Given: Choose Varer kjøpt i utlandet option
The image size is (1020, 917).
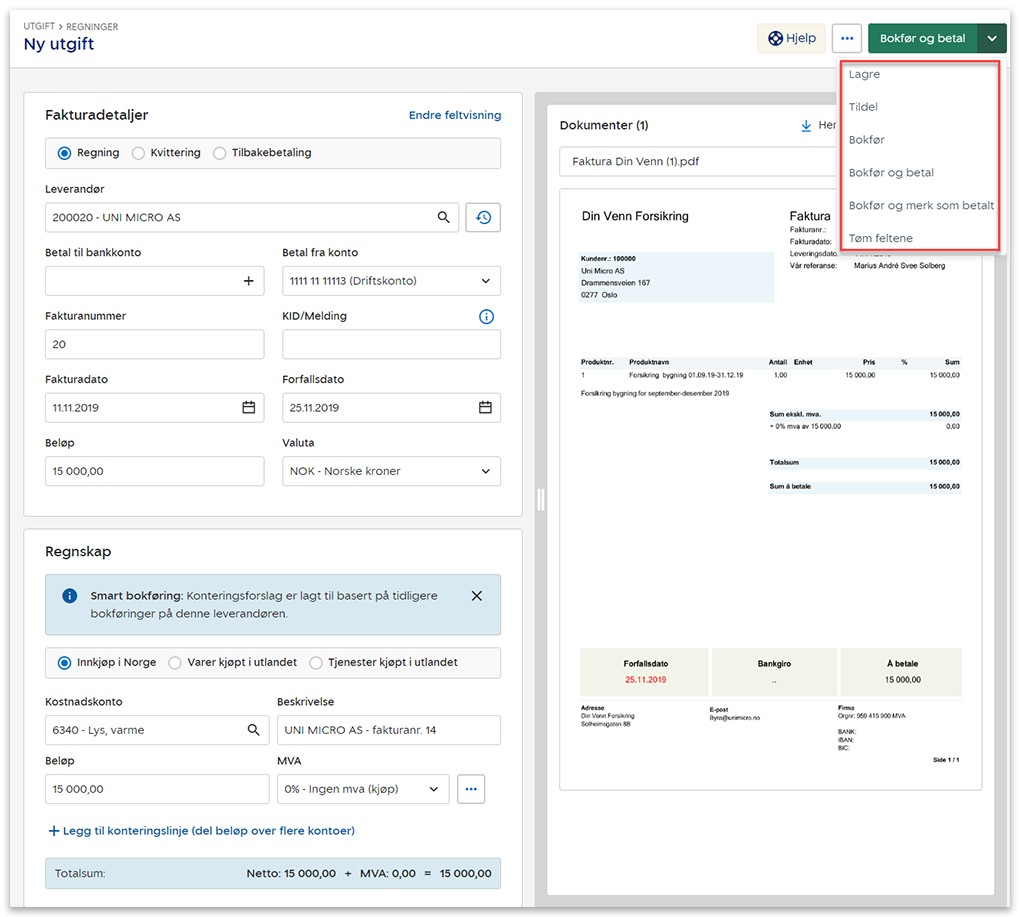Looking at the screenshot, I should (x=175, y=662).
